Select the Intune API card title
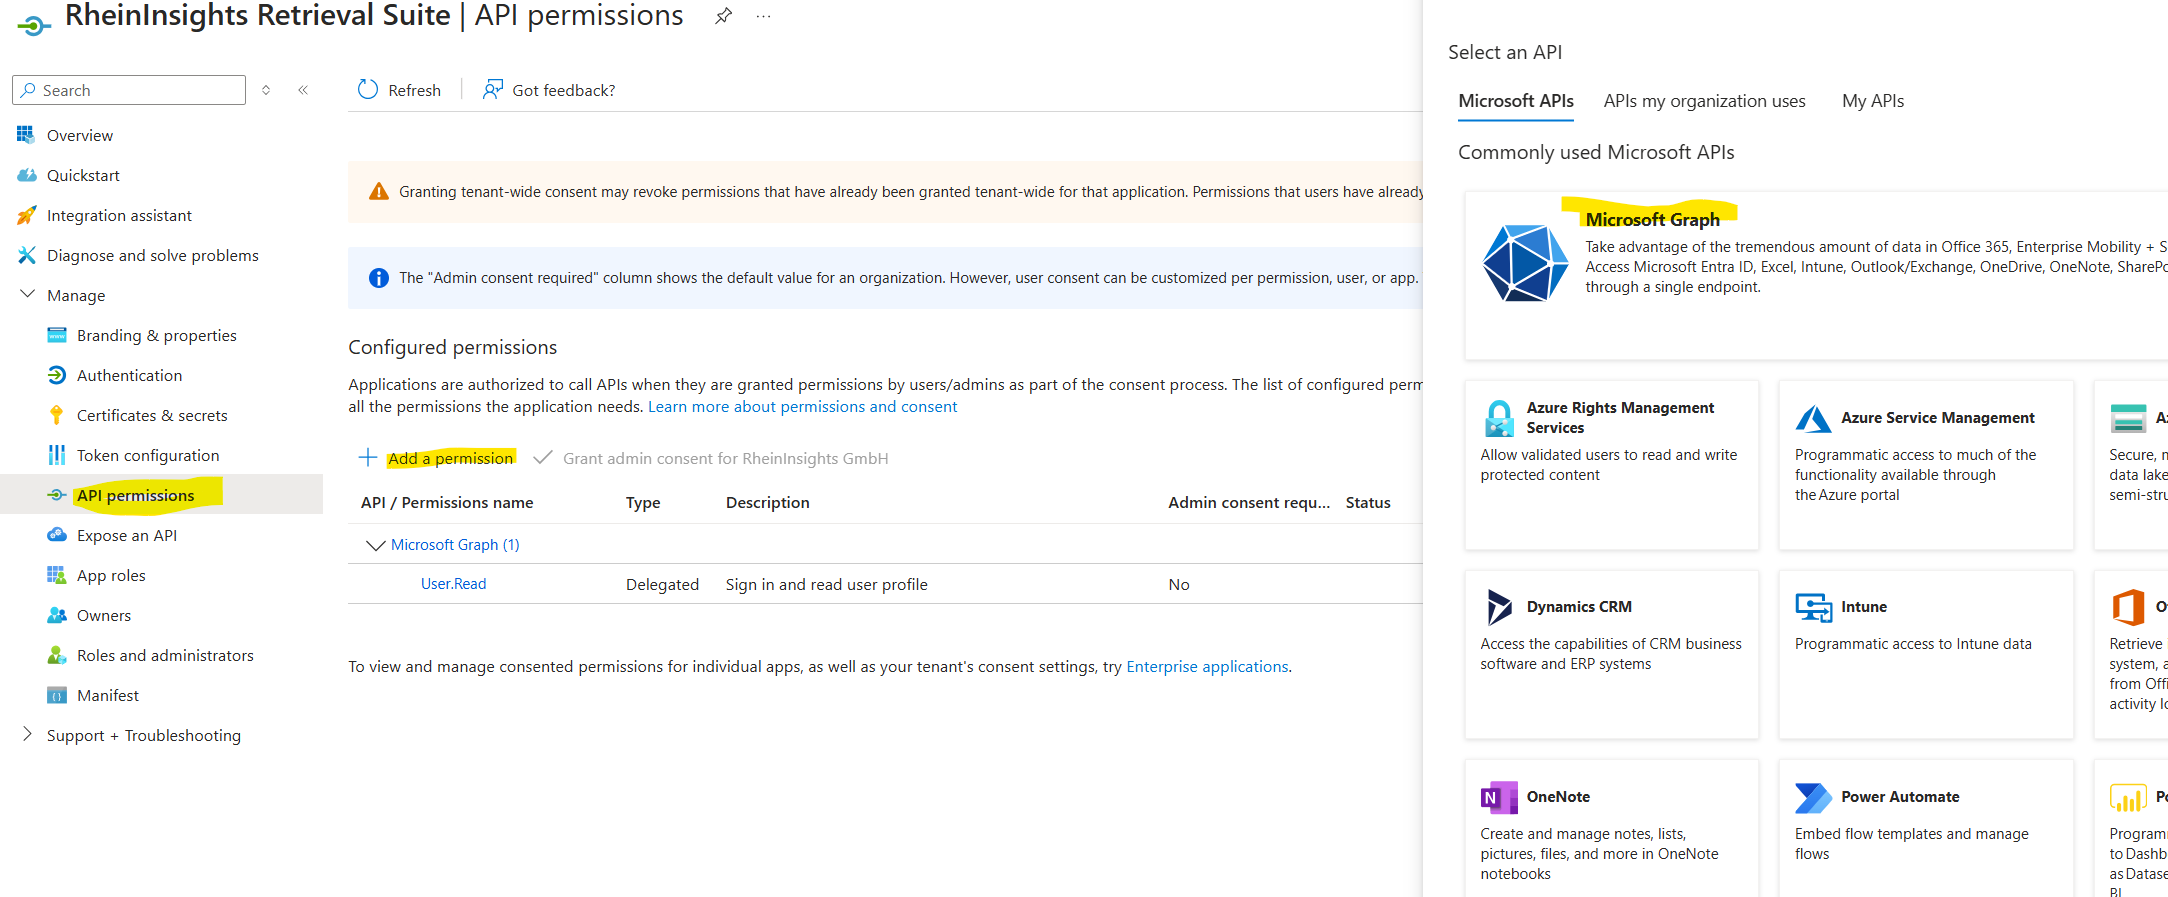 (x=1864, y=607)
